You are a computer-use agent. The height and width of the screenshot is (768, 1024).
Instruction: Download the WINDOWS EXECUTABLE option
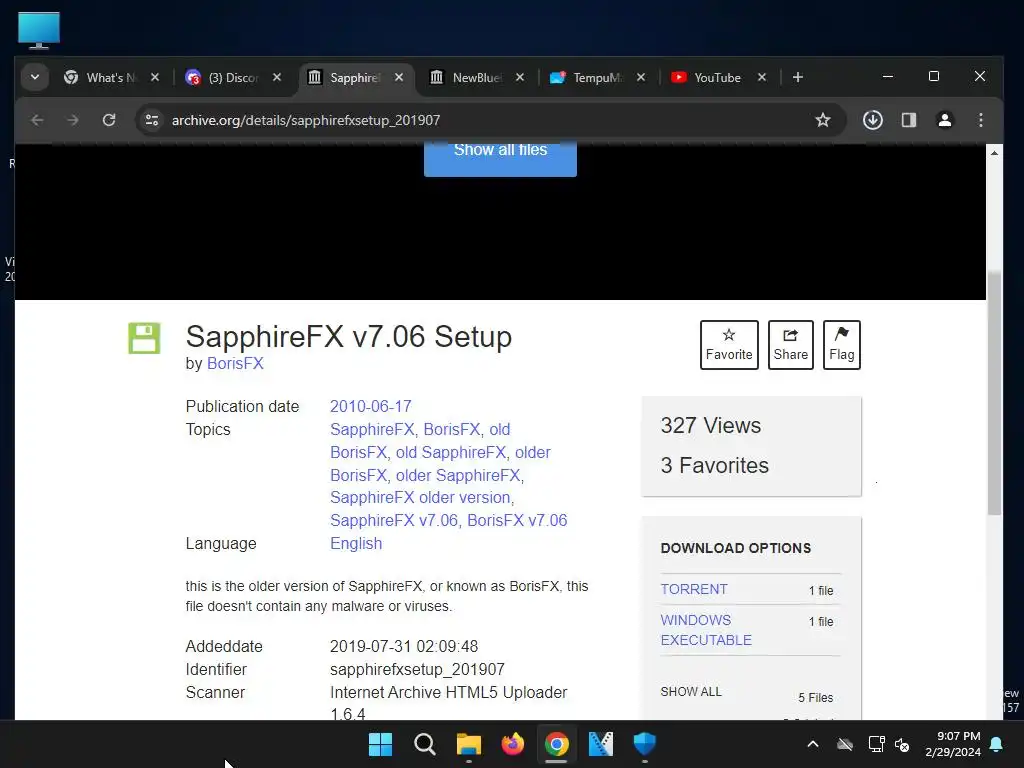point(706,630)
